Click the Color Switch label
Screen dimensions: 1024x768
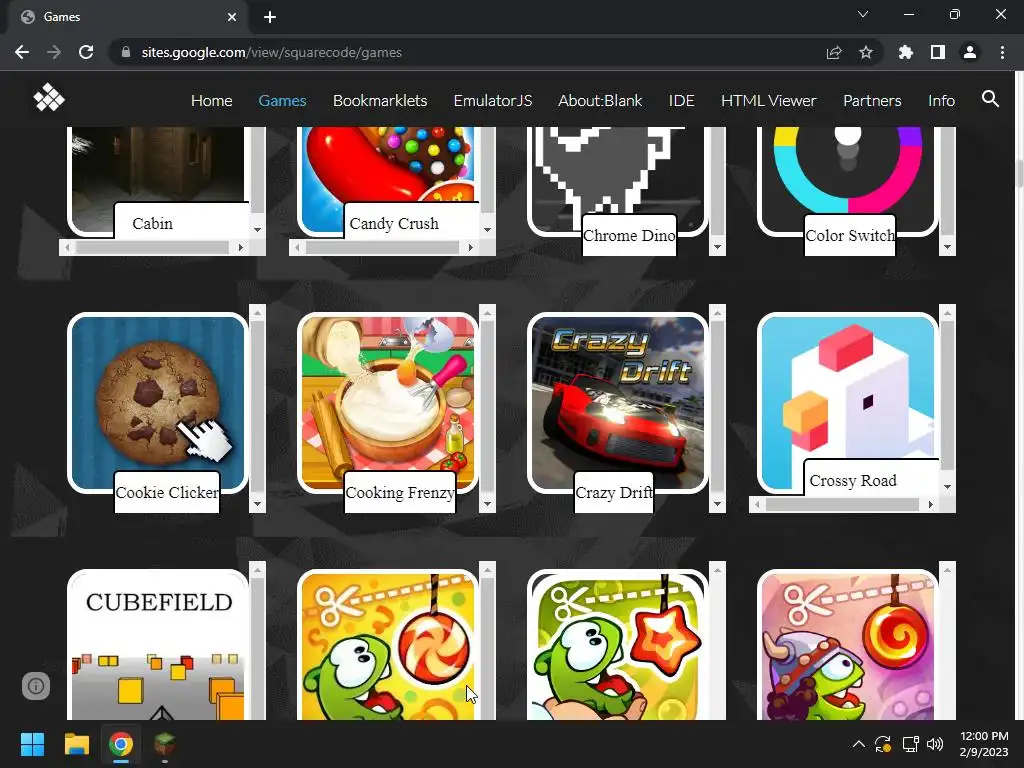coord(850,235)
